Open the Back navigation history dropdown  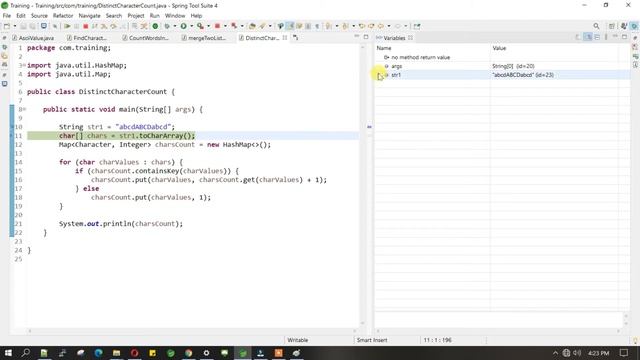pyautogui.click(x=389, y=26)
